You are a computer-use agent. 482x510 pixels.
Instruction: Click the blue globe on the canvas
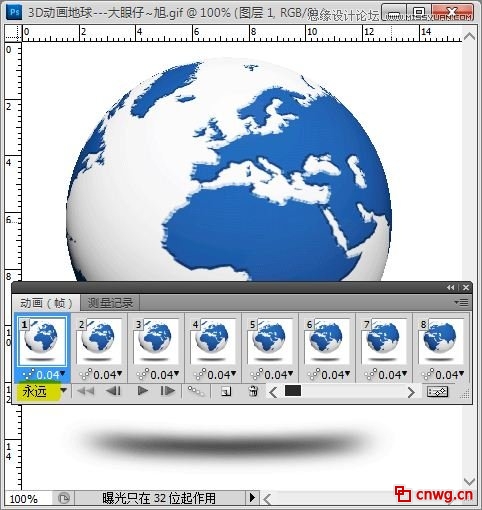pyautogui.click(x=229, y=170)
